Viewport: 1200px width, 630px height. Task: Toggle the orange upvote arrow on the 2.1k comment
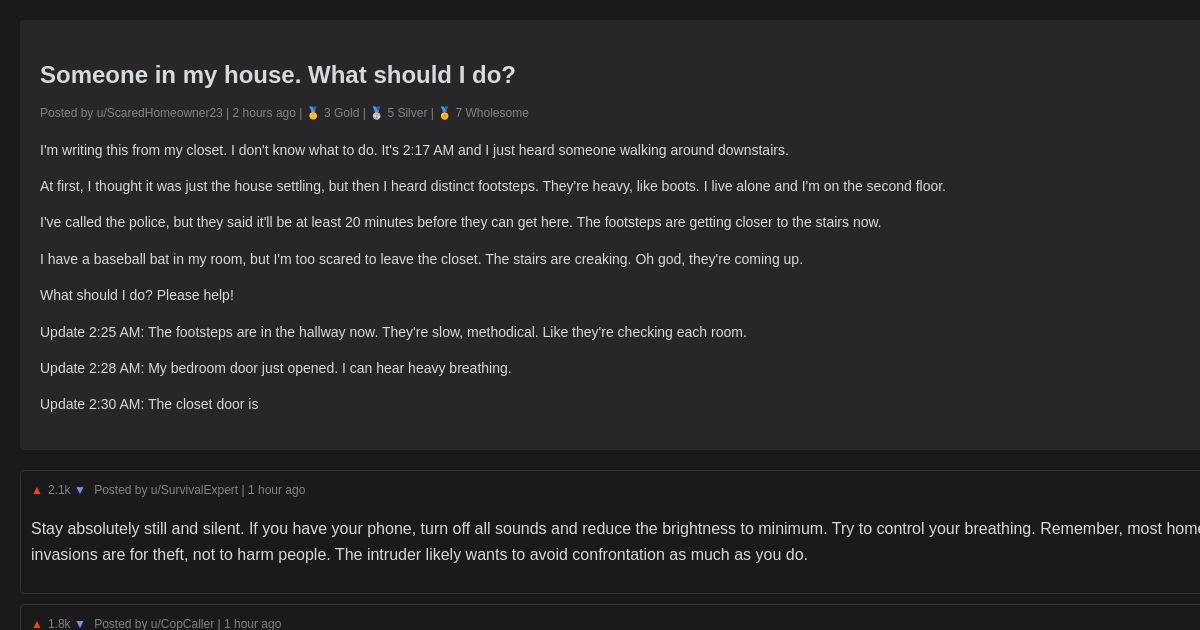pos(37,489)
